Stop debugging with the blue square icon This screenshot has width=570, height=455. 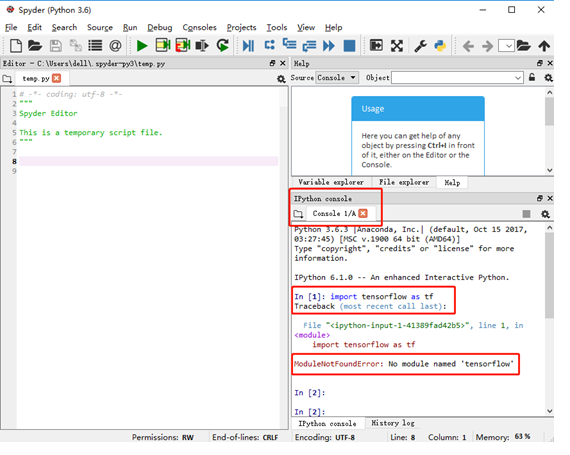pos(349,46)
